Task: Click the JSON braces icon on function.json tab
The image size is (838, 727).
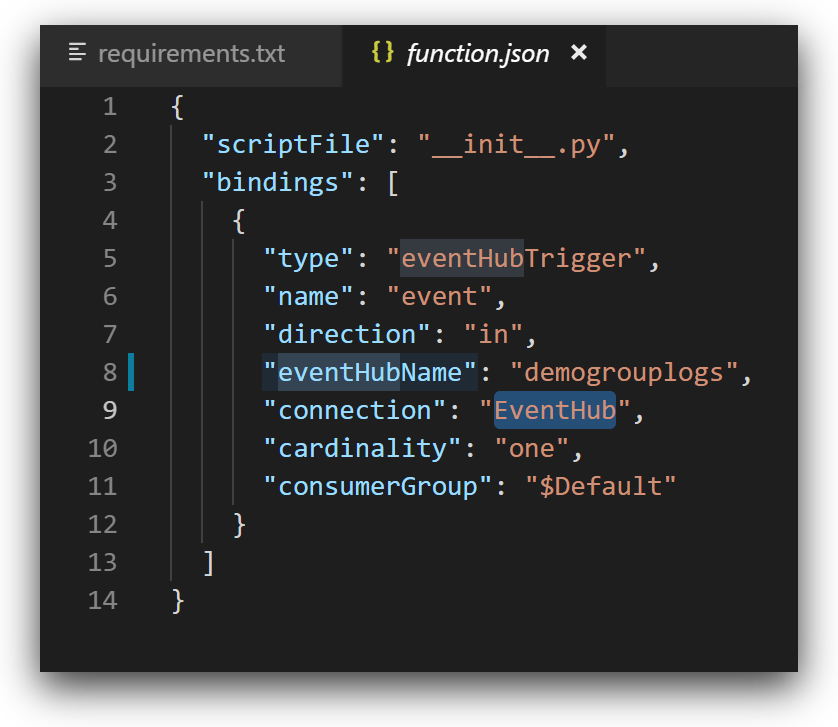Action: [x=382, y=53]
